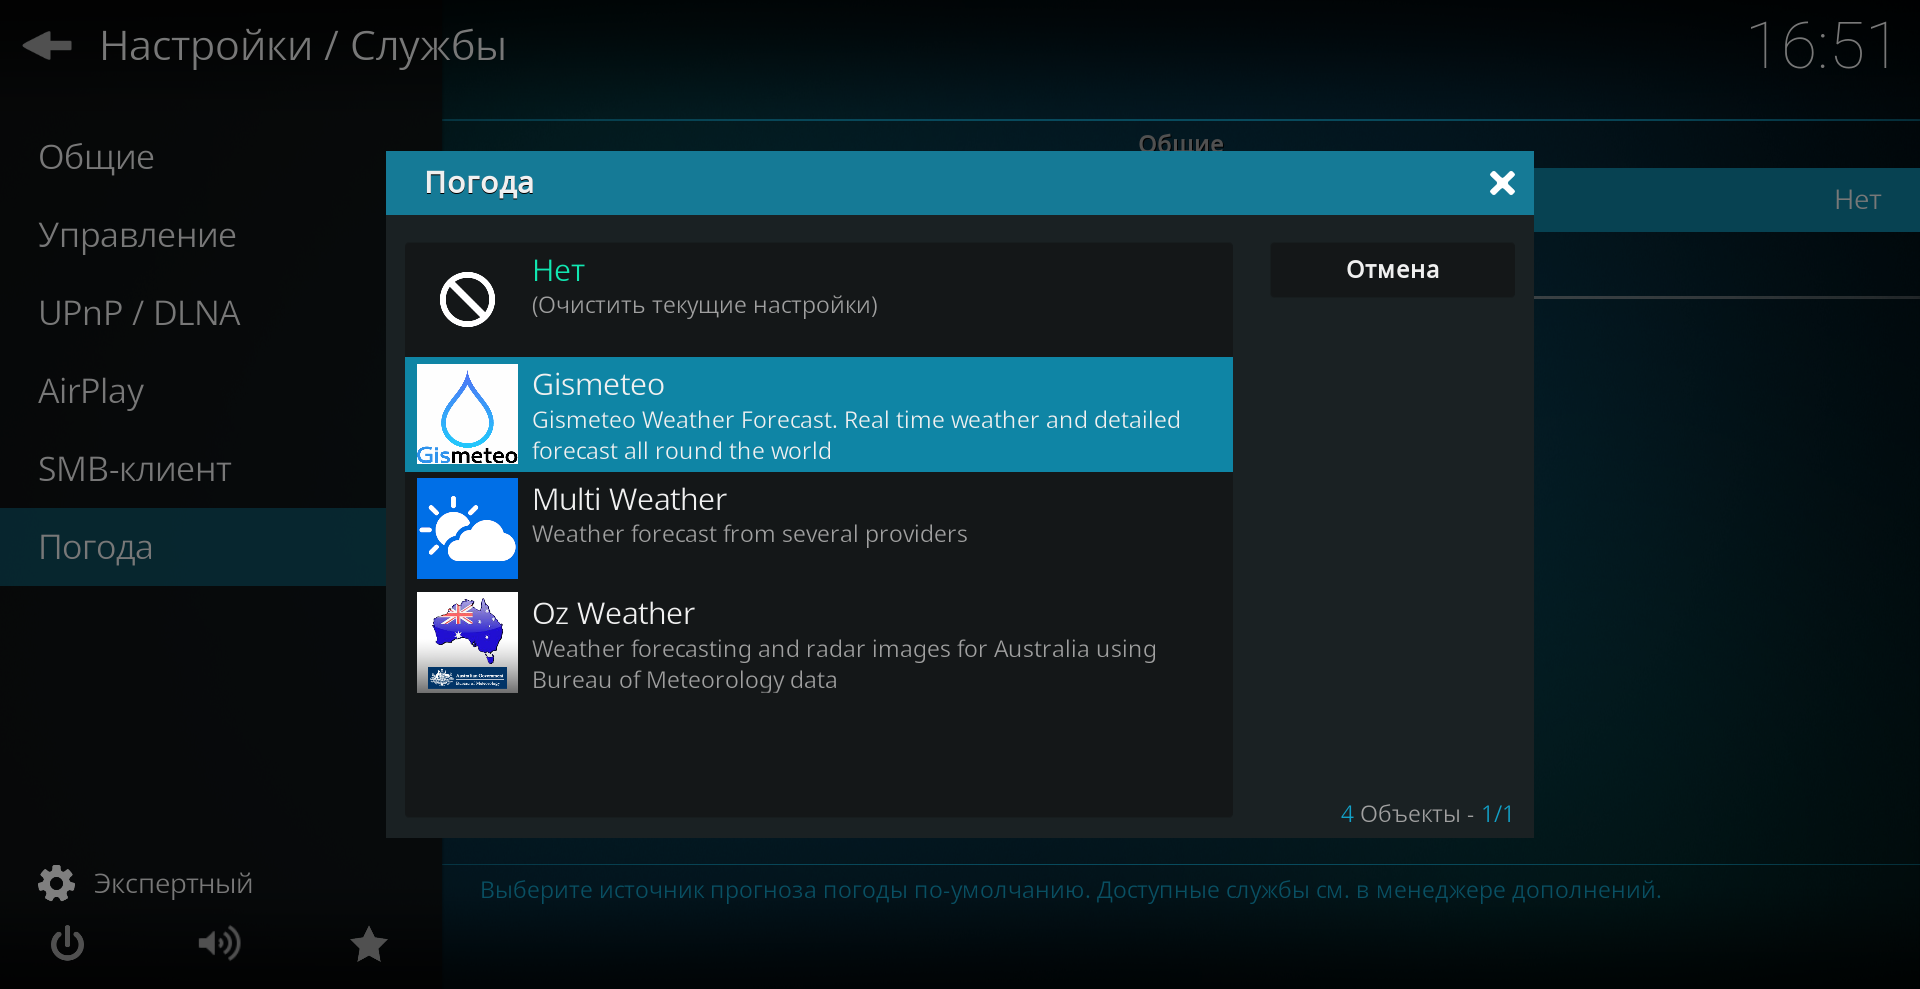The width and height of the screenshot is (1920, 989).
Task: Click the volume speaker icon
Action: click(219, 943)
